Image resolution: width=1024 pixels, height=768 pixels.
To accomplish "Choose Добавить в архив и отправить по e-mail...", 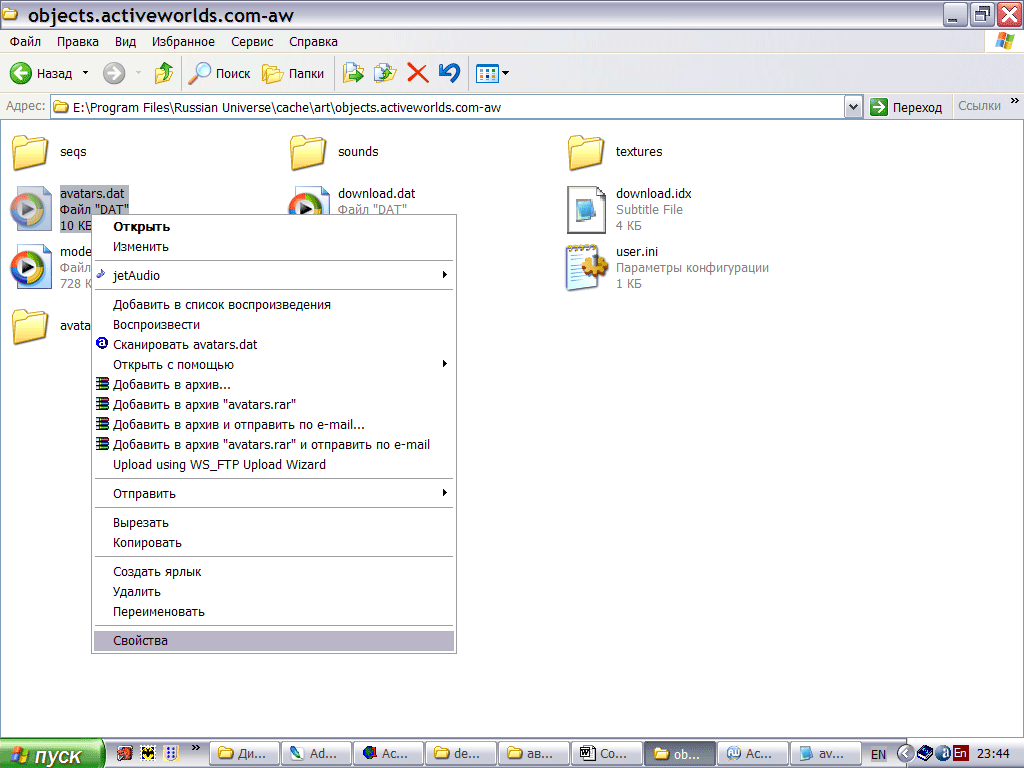I will (274, 424).
